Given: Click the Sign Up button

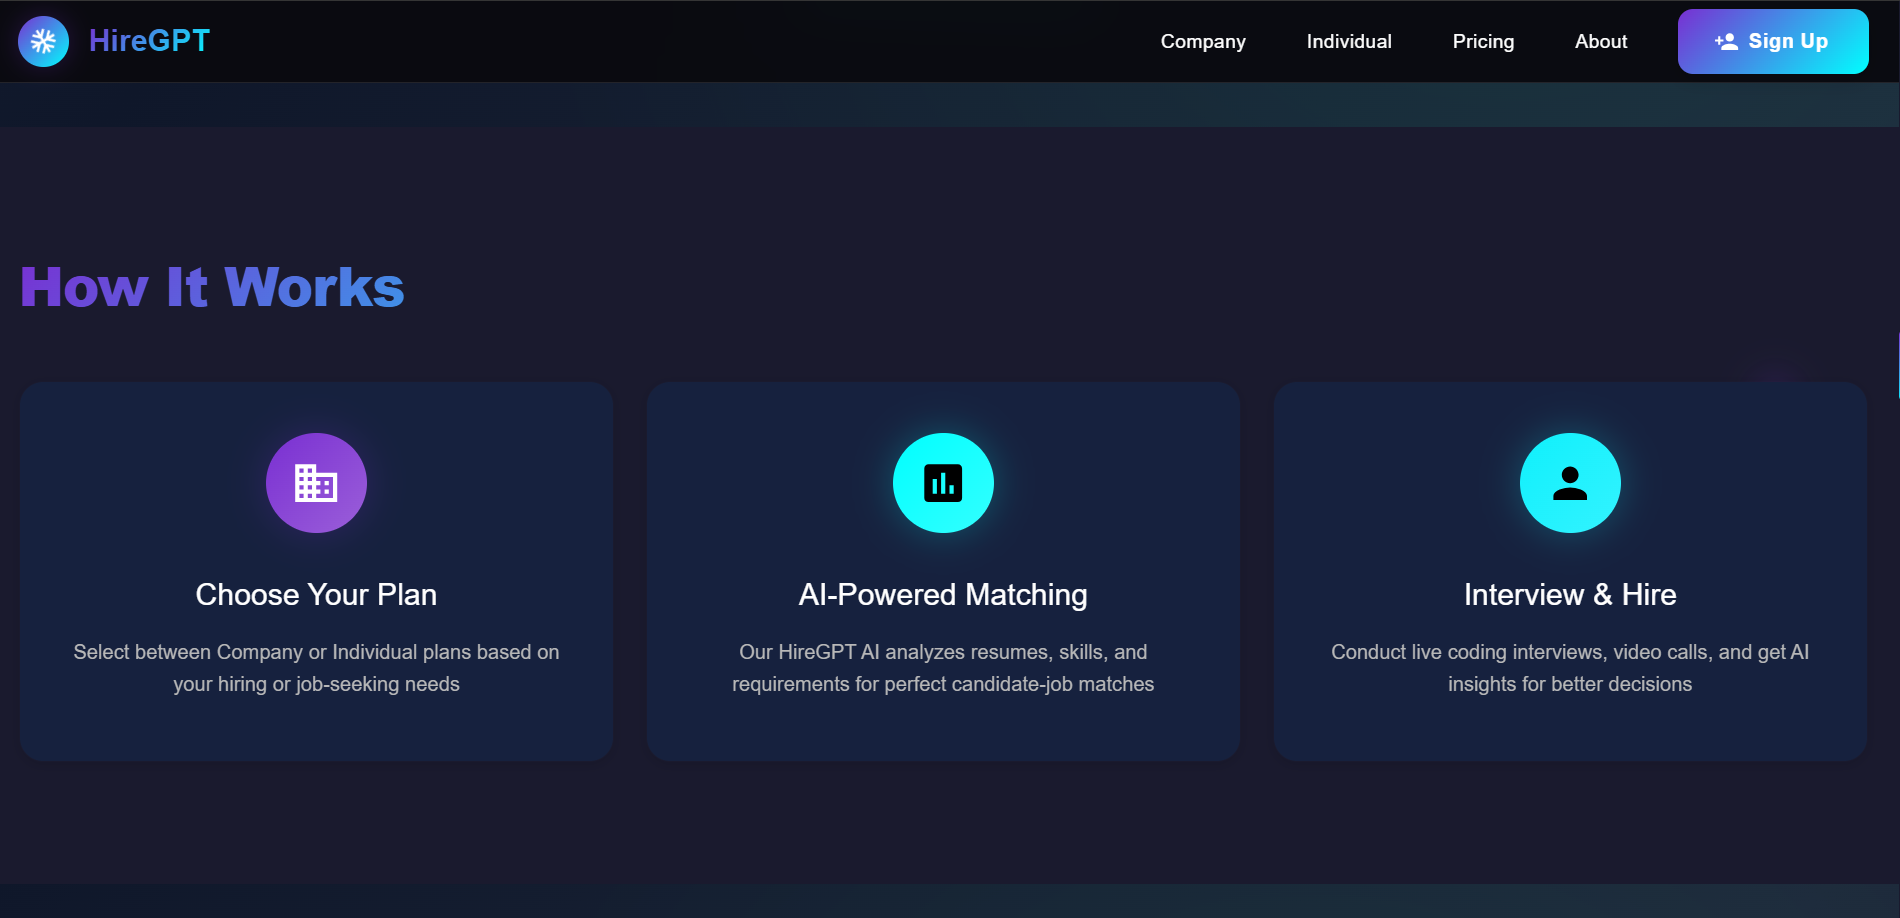Looking at the screenshot, I should 1773,41.
